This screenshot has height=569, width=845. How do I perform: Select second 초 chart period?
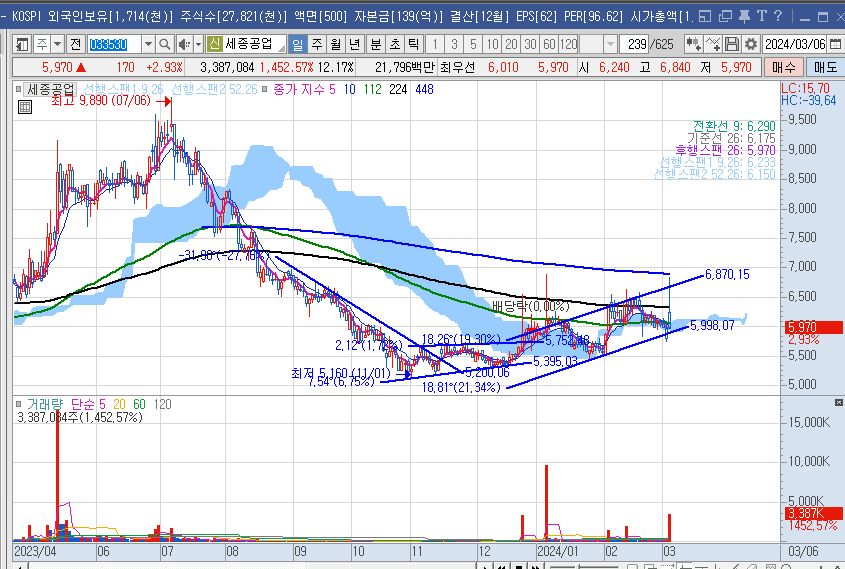[395, 44]
